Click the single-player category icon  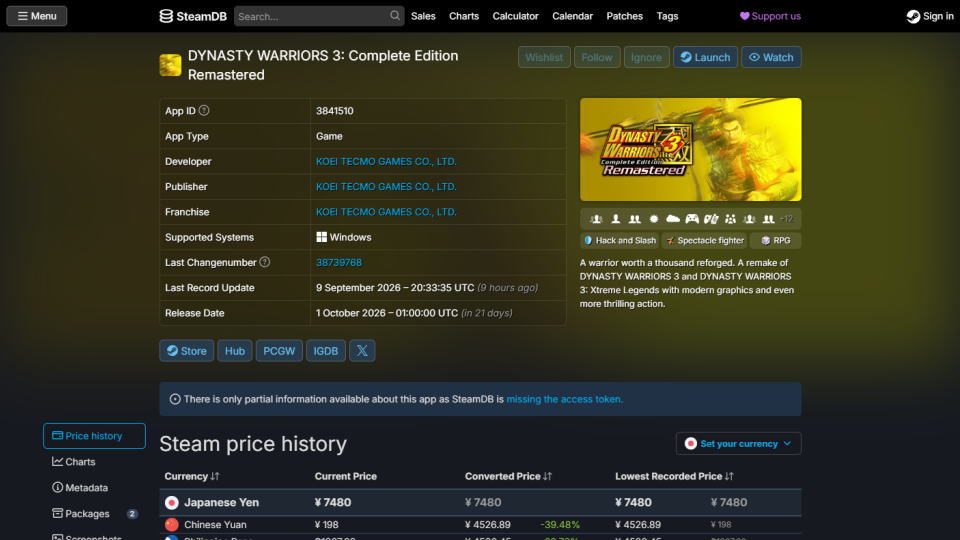click(616, 219)
